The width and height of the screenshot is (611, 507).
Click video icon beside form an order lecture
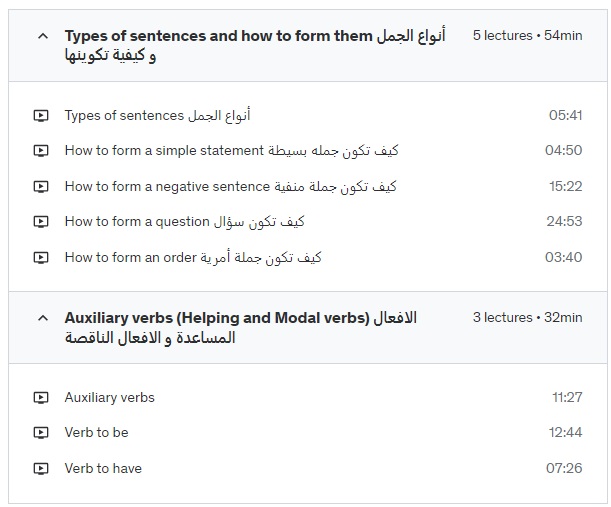[x=41, y=258]
